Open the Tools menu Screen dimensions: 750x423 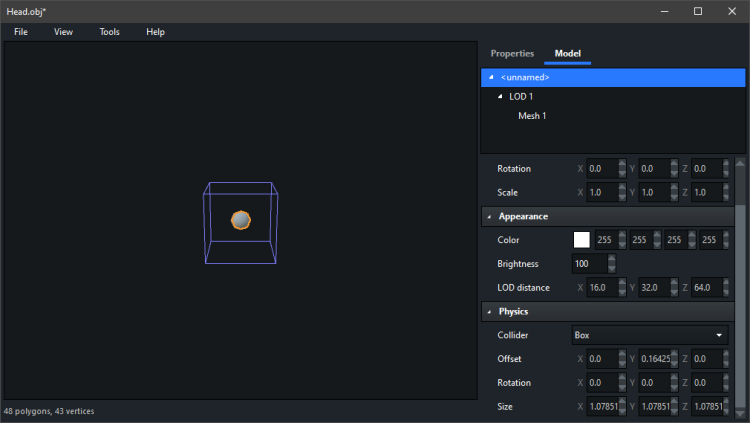(109, 32)
